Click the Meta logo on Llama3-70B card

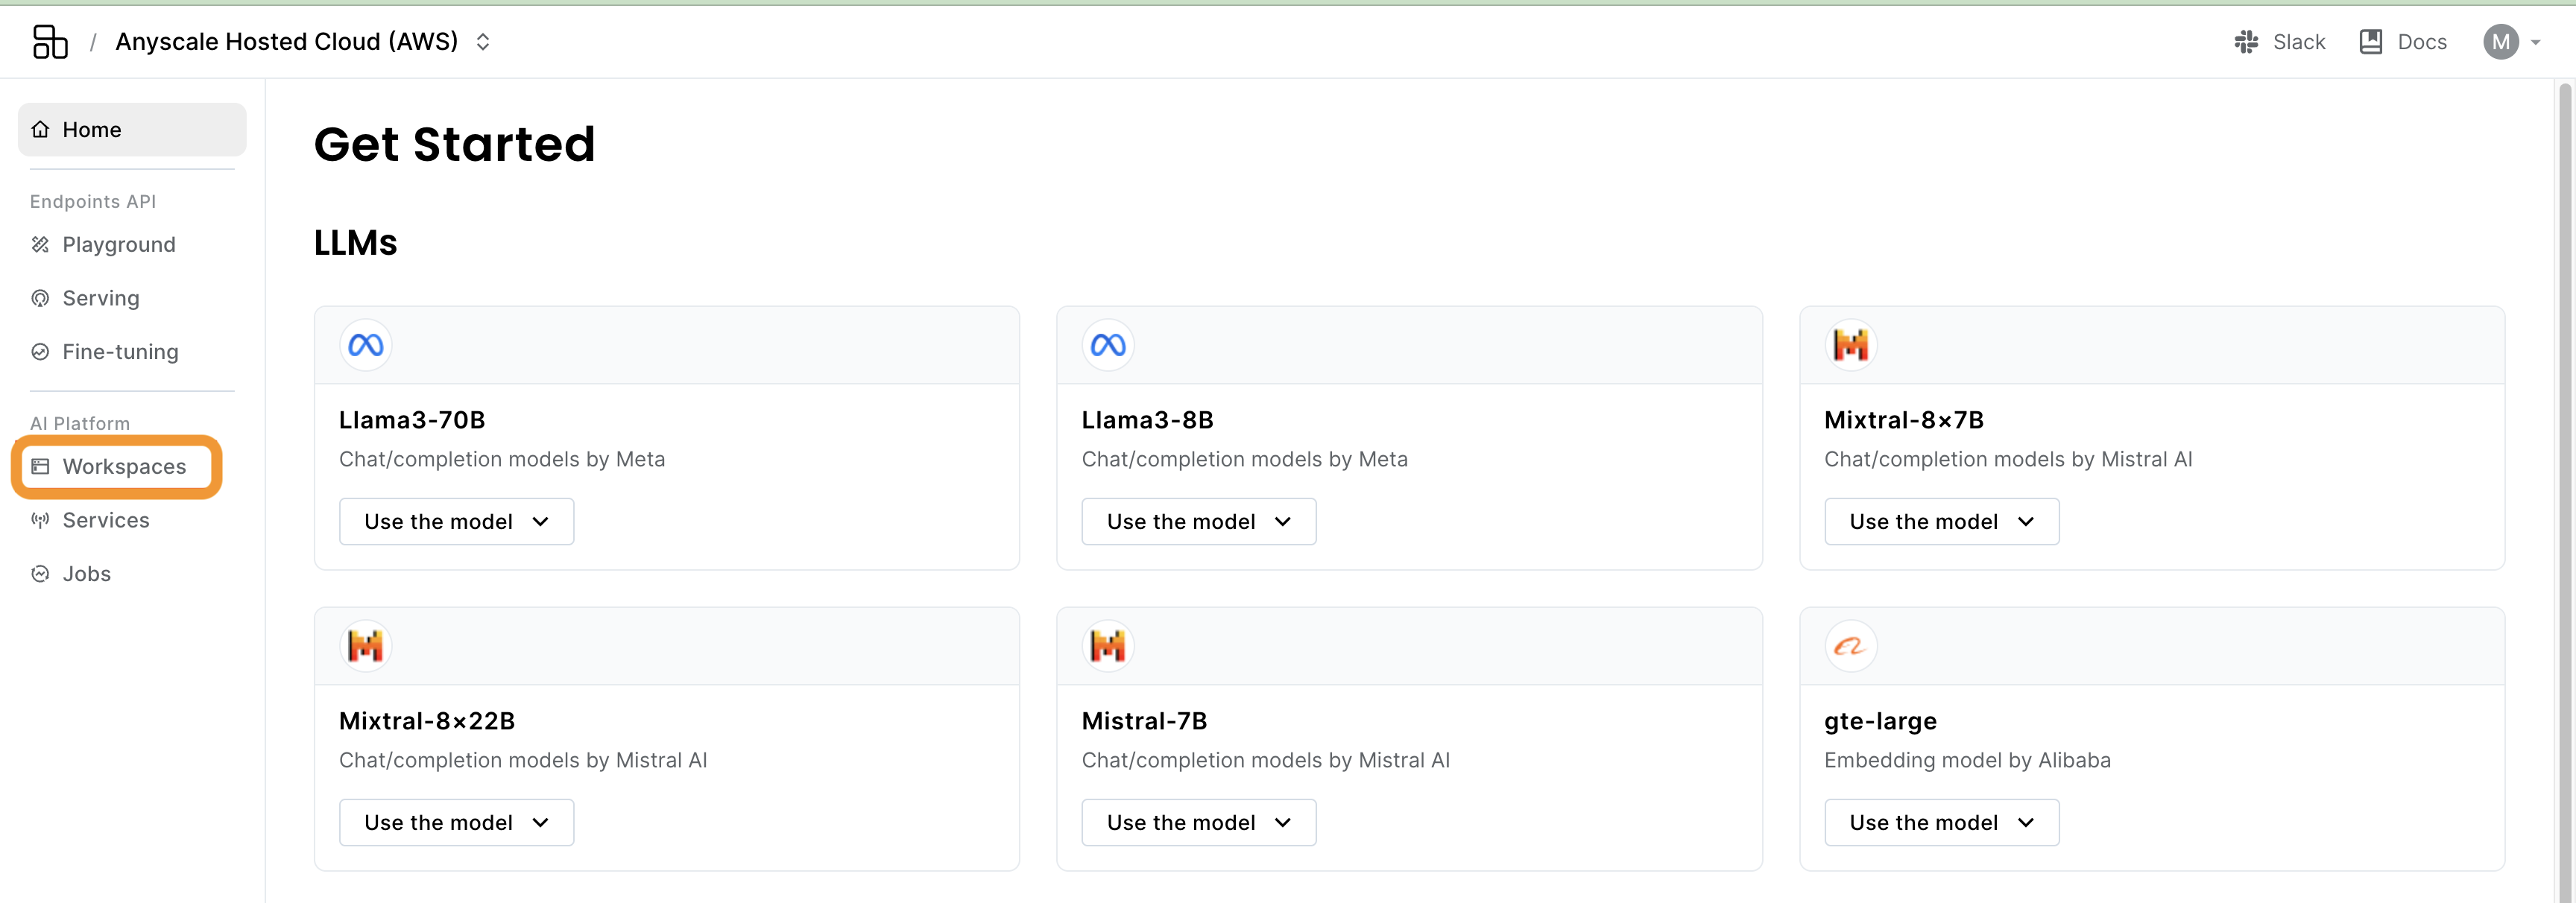(366, 345)
